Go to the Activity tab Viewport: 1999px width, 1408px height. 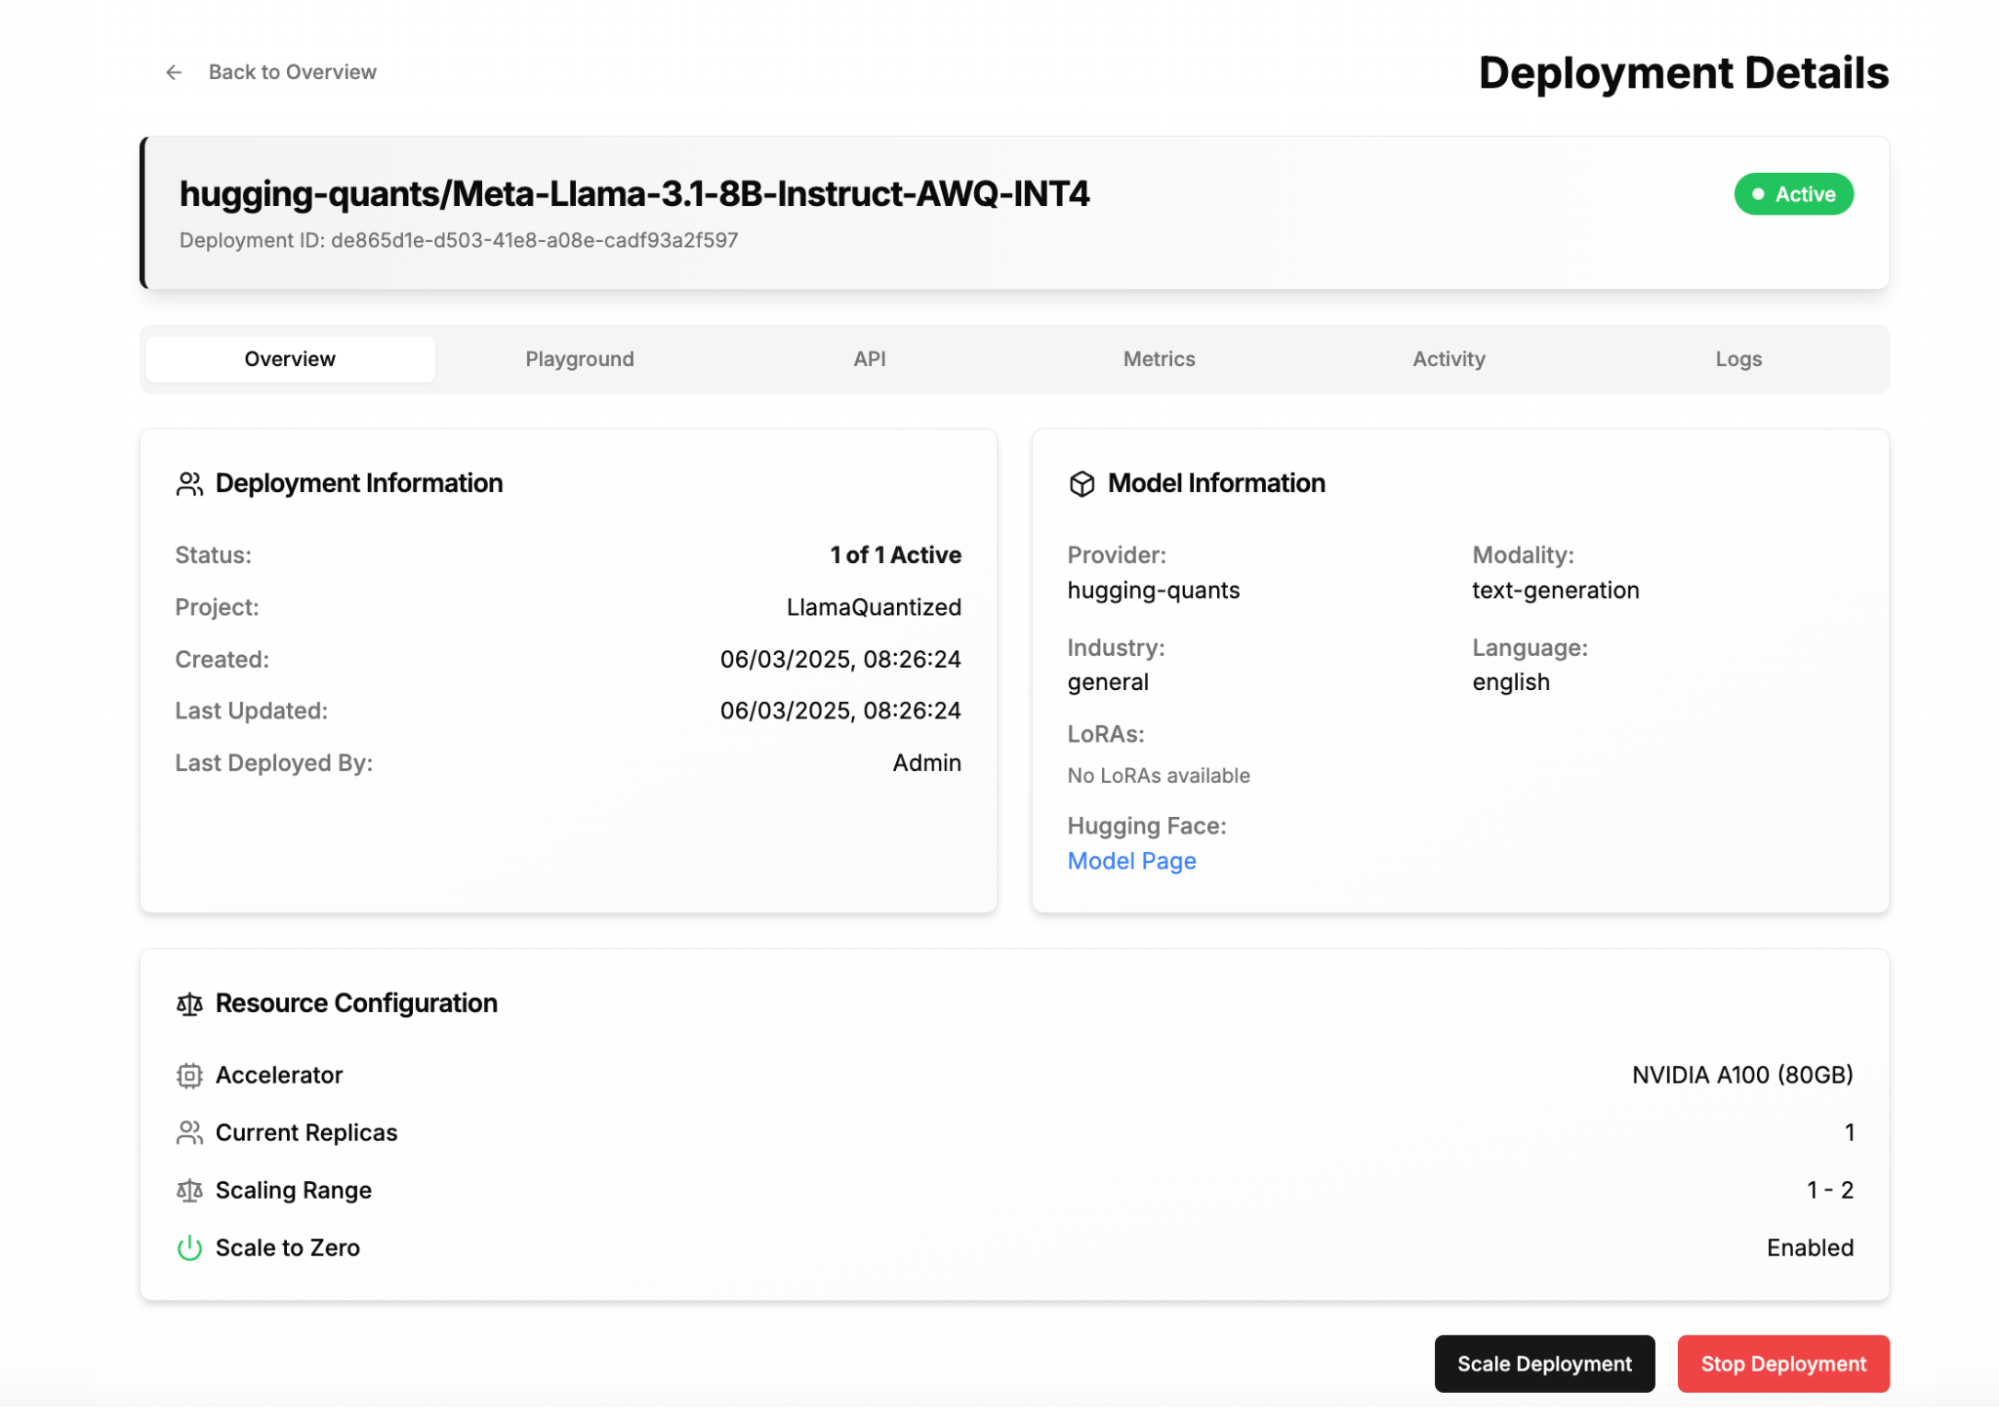tap(1448, 359)
